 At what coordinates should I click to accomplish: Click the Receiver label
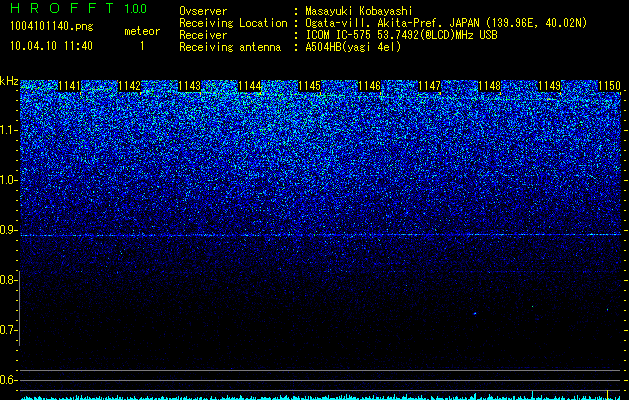tap(203, 35)
